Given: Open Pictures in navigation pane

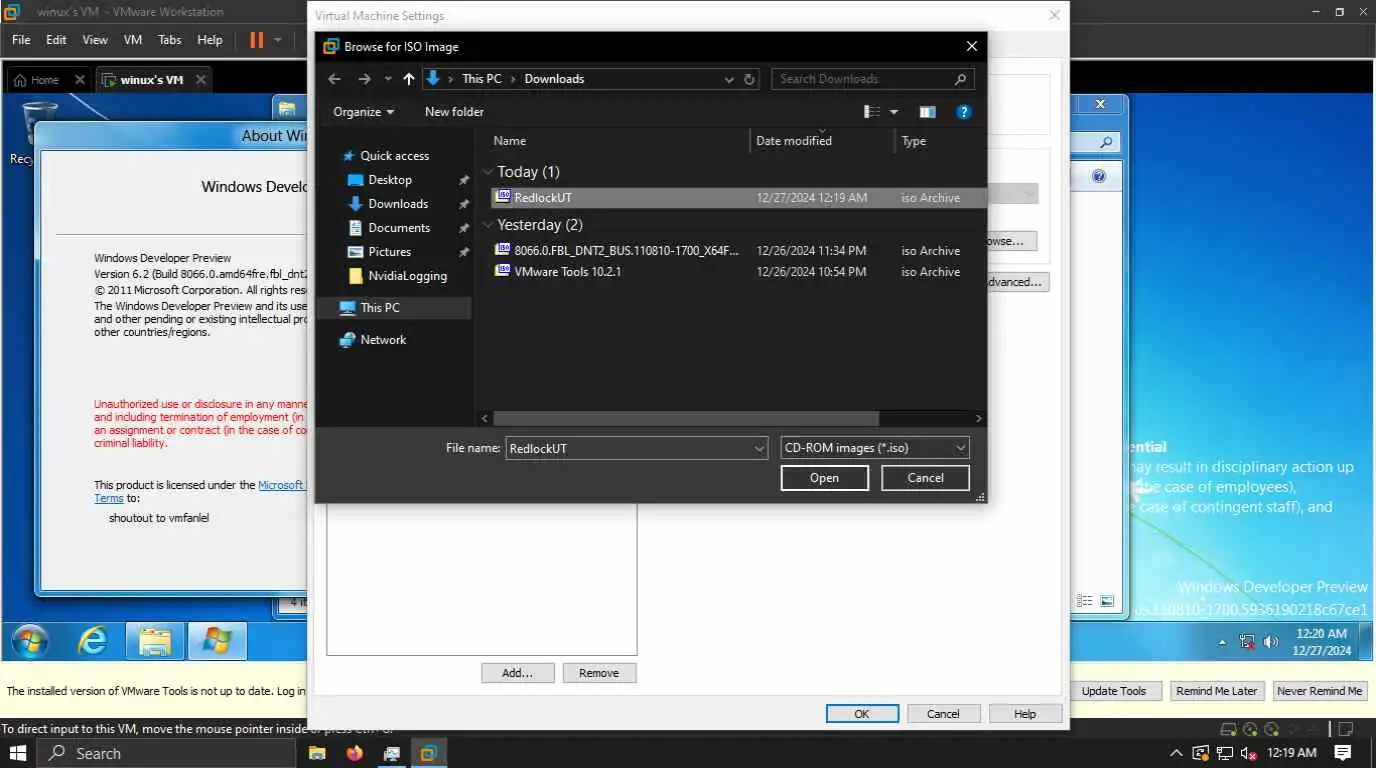Looking at the screenshot, I should point(389,252).
